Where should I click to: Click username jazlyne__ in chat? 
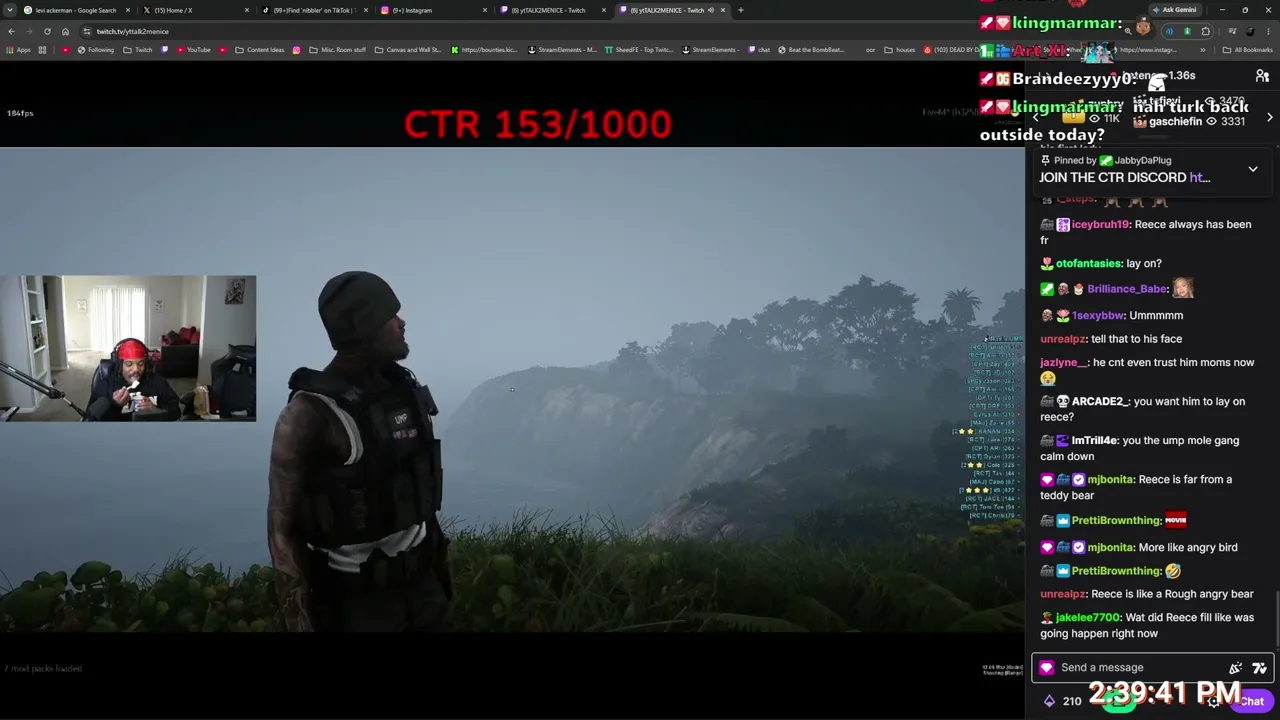1063,362
